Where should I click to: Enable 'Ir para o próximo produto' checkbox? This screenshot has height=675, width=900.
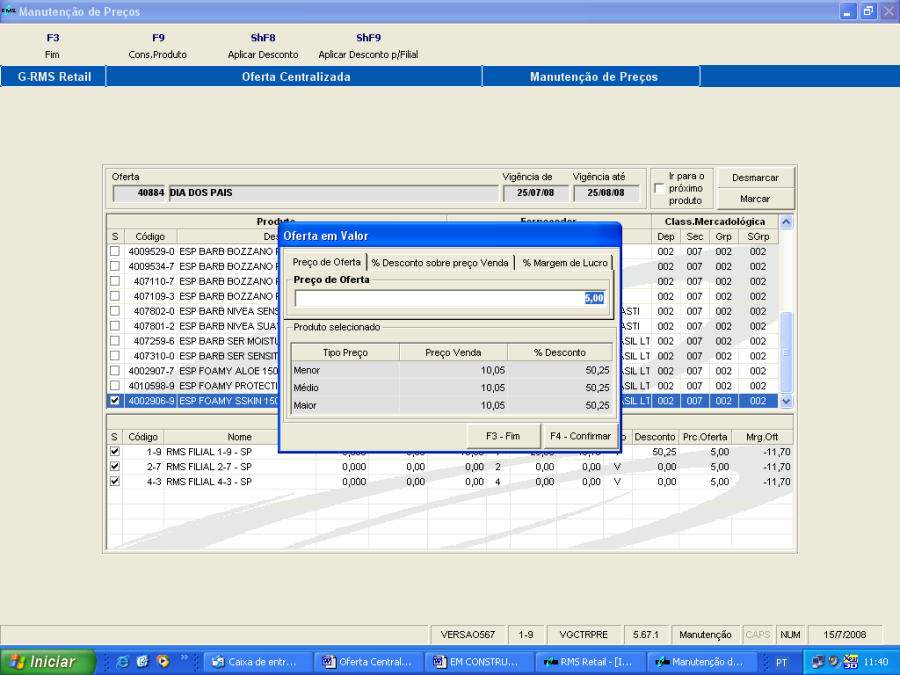[x=659, y=188]
